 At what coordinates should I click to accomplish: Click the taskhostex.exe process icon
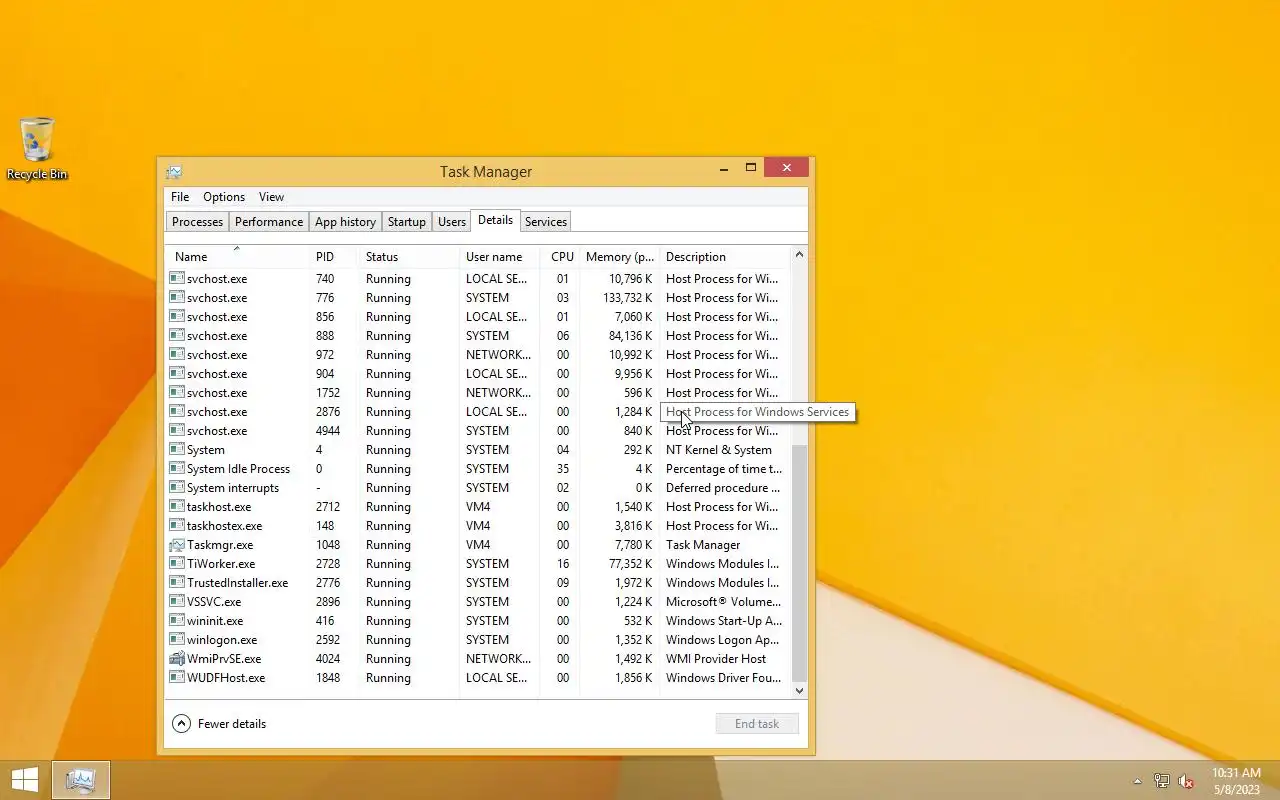click(176, 526)
